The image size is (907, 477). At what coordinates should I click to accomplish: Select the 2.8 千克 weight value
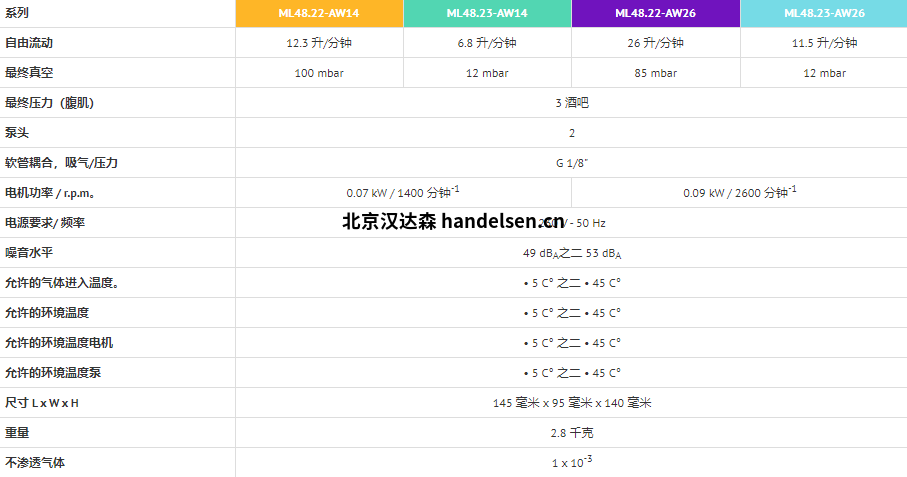(571, 433)
